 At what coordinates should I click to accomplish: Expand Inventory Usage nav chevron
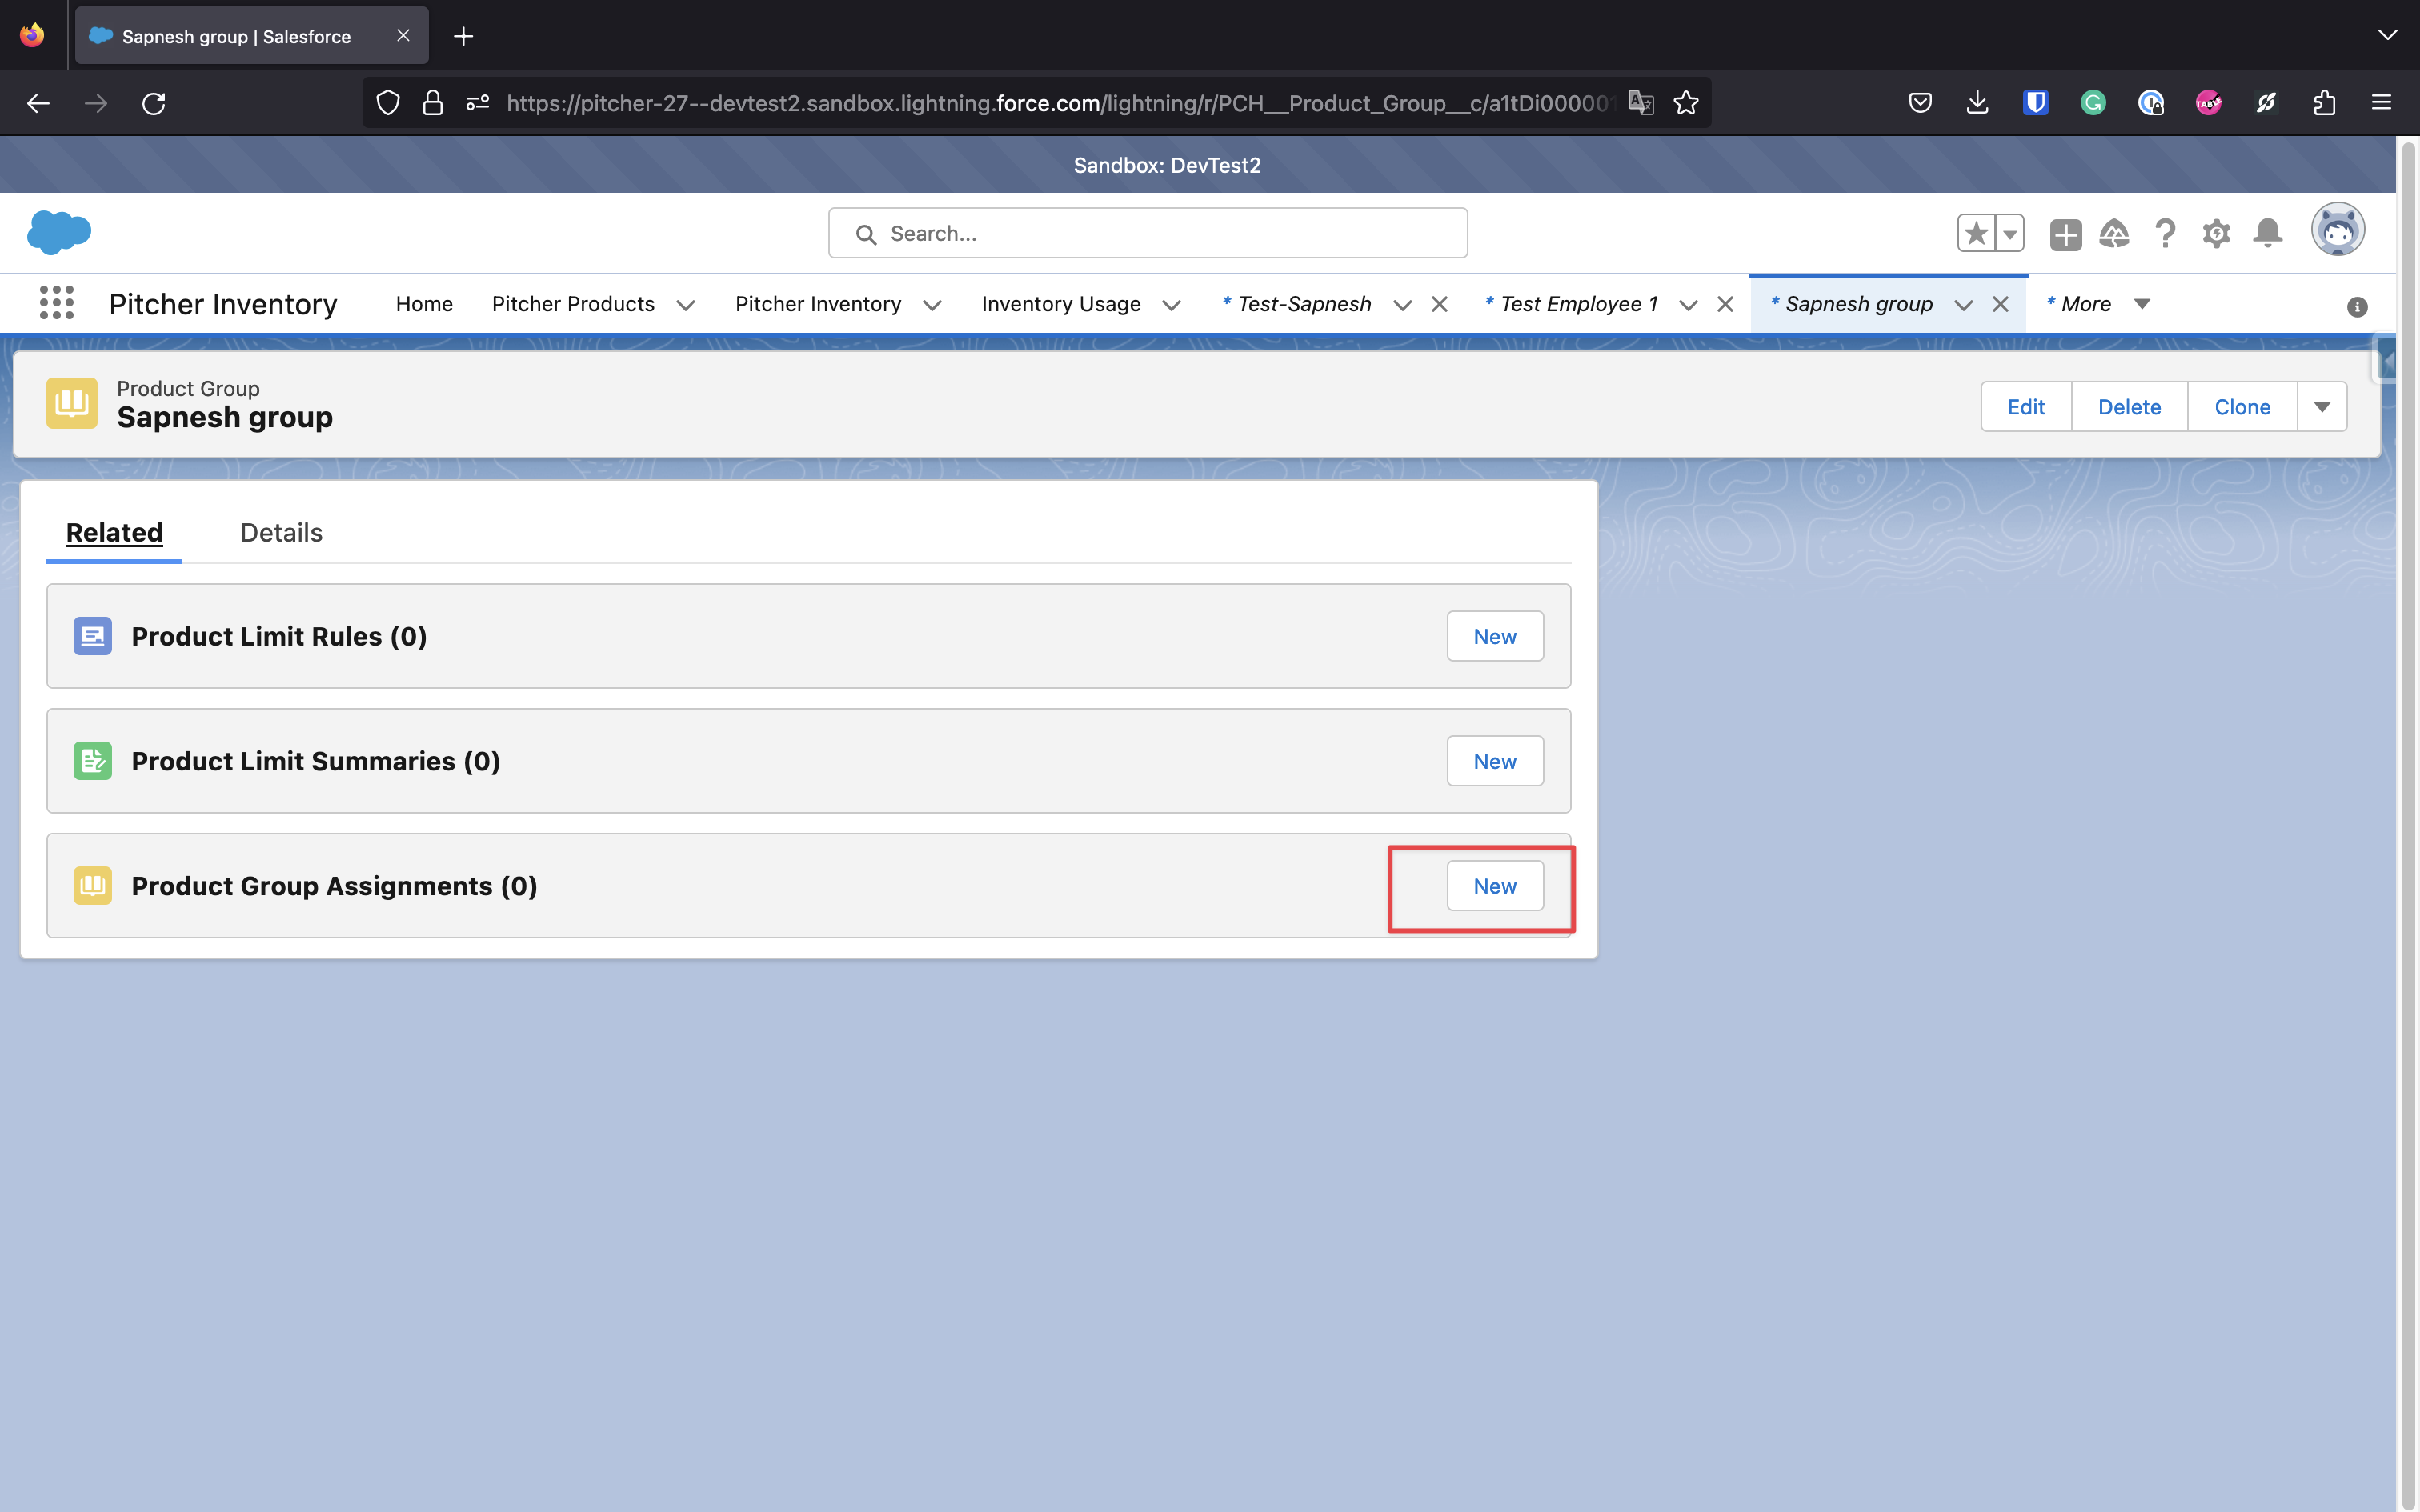1172,305
